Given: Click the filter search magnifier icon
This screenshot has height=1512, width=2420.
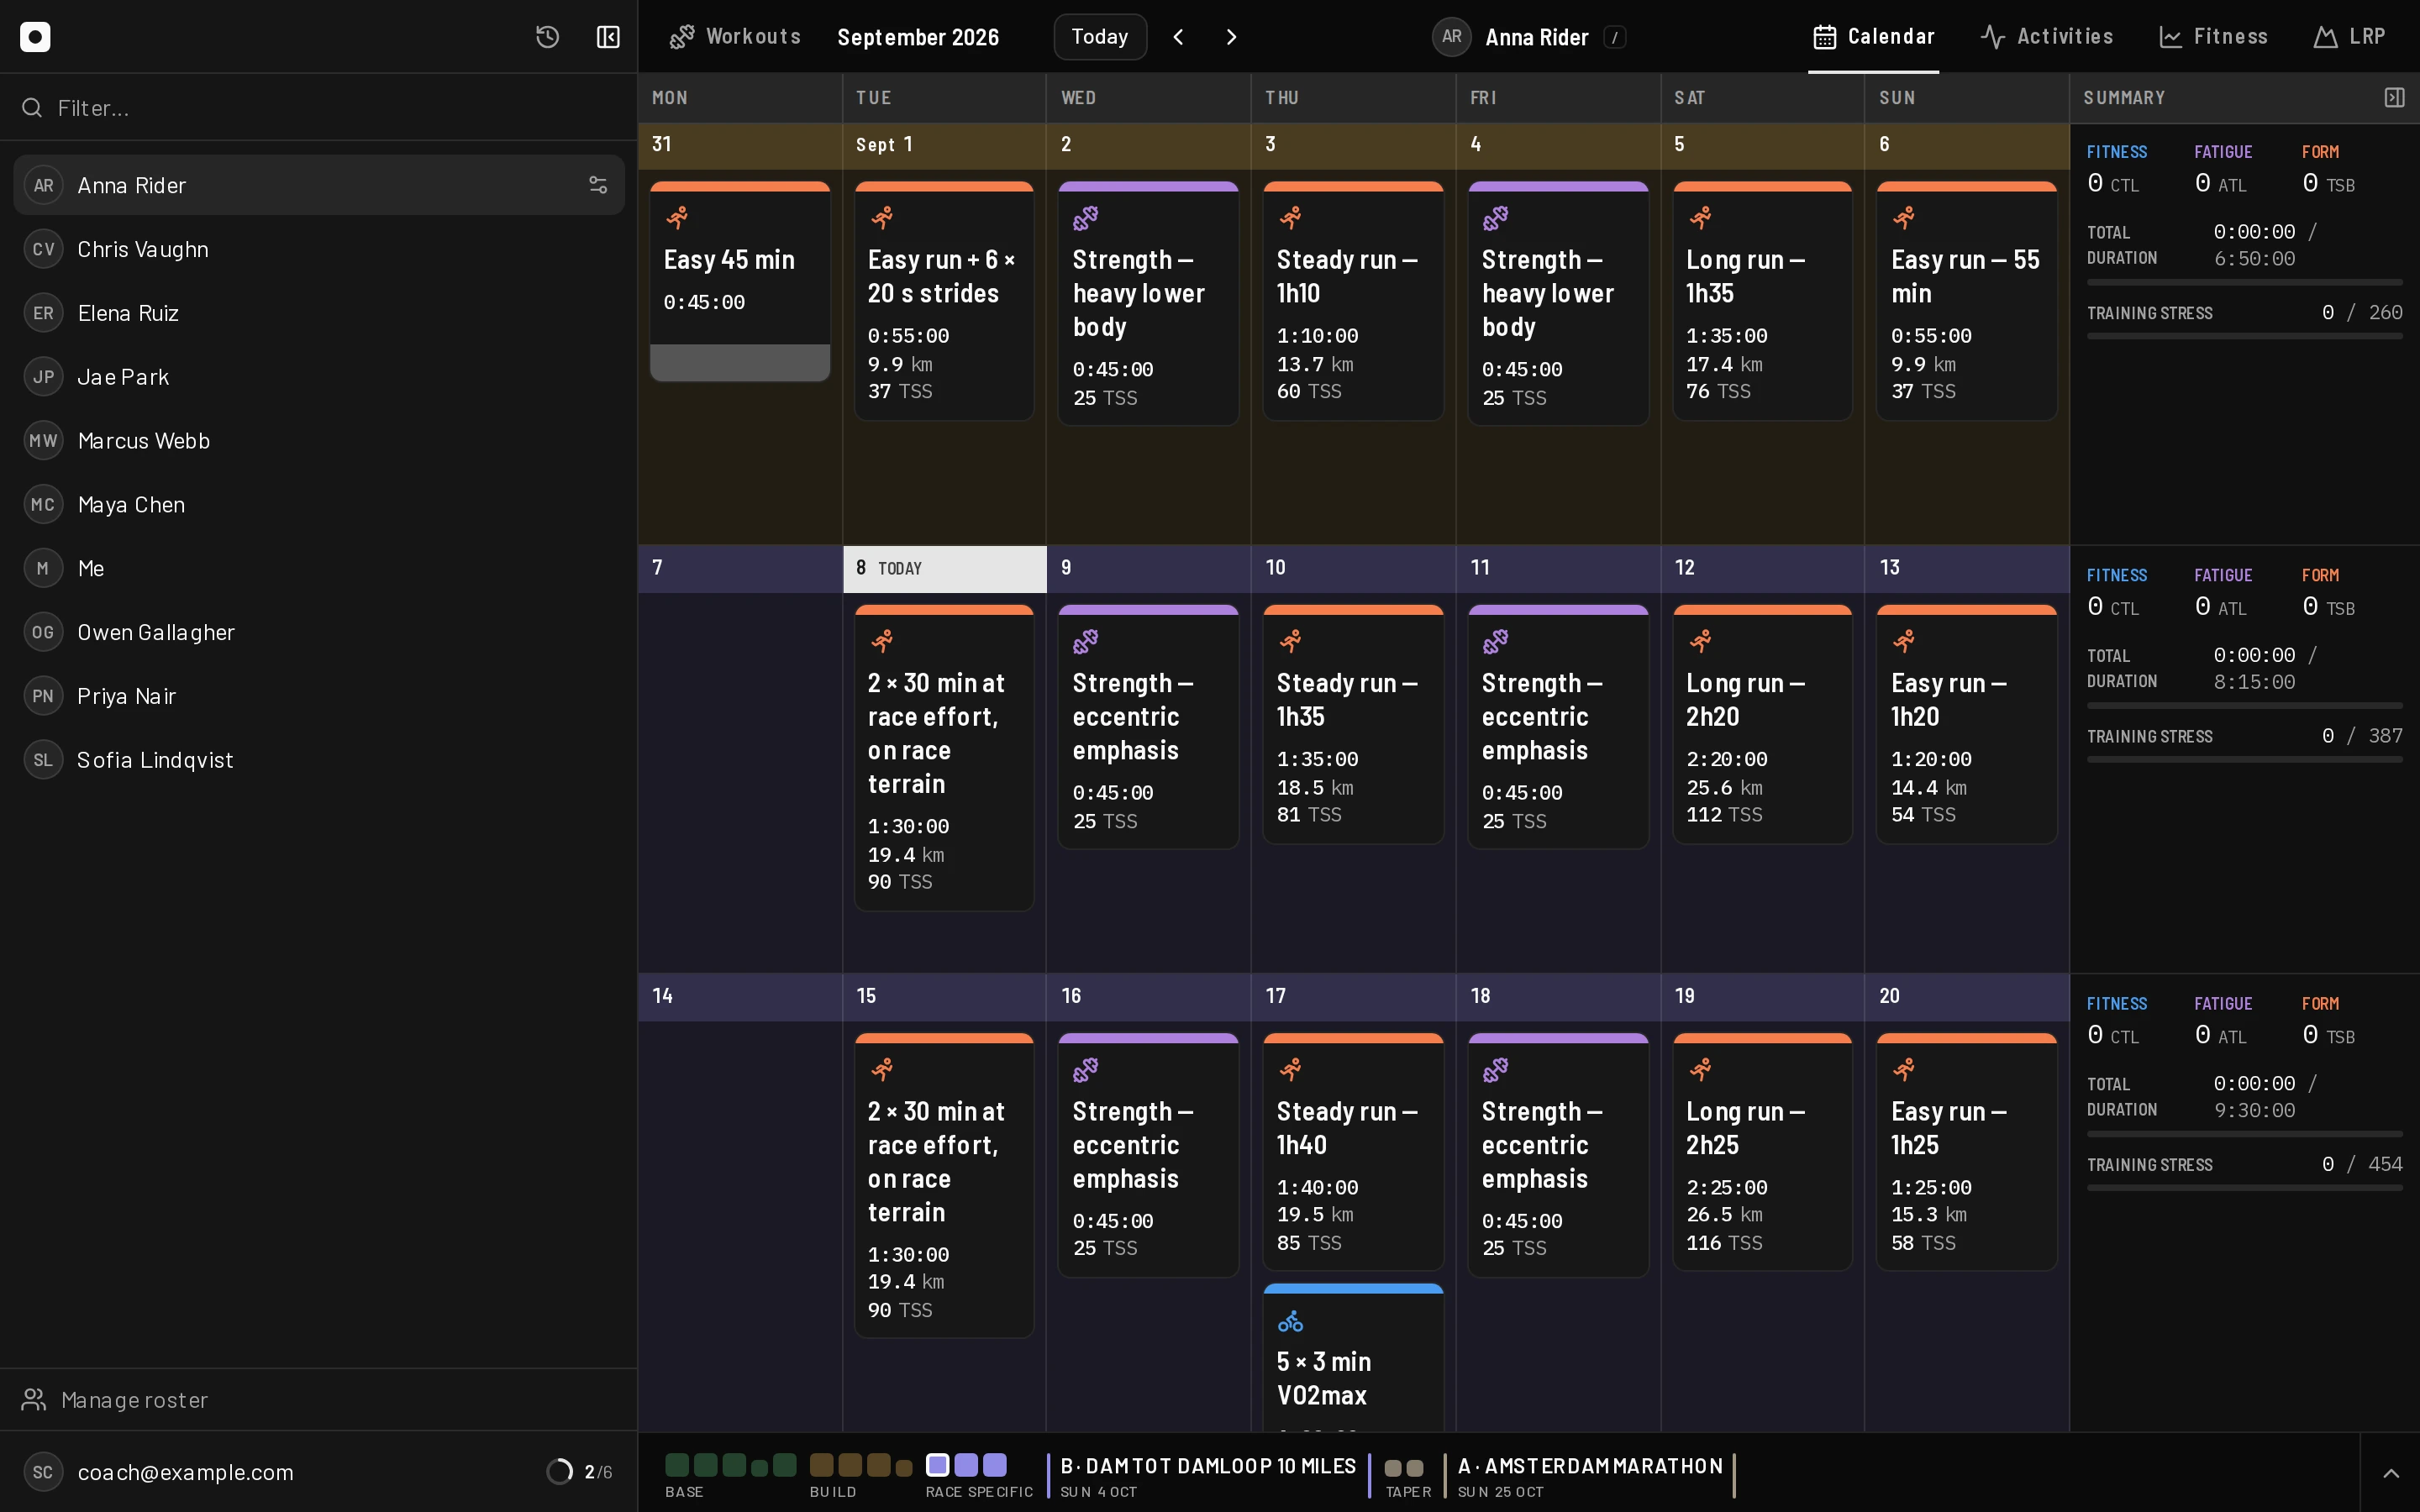Looking at the screenshot, I should pyautogui.click(x=32, y=107).
